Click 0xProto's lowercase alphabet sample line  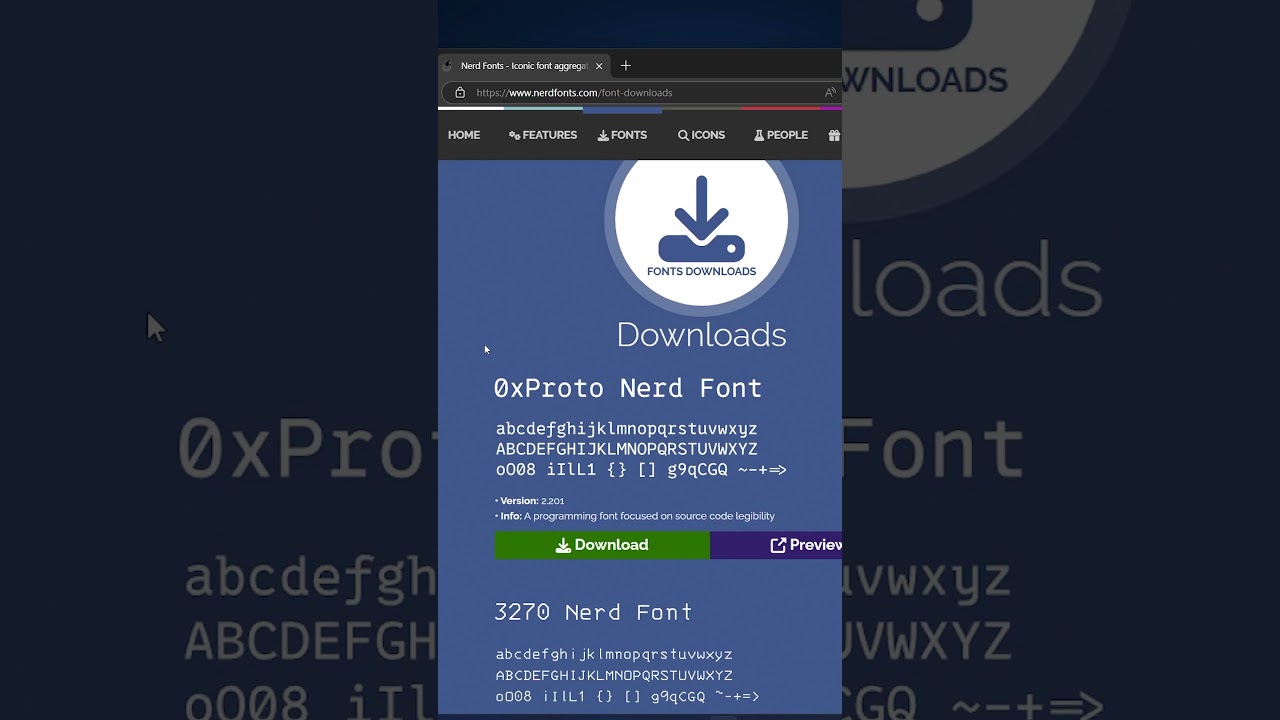(626, 429)
